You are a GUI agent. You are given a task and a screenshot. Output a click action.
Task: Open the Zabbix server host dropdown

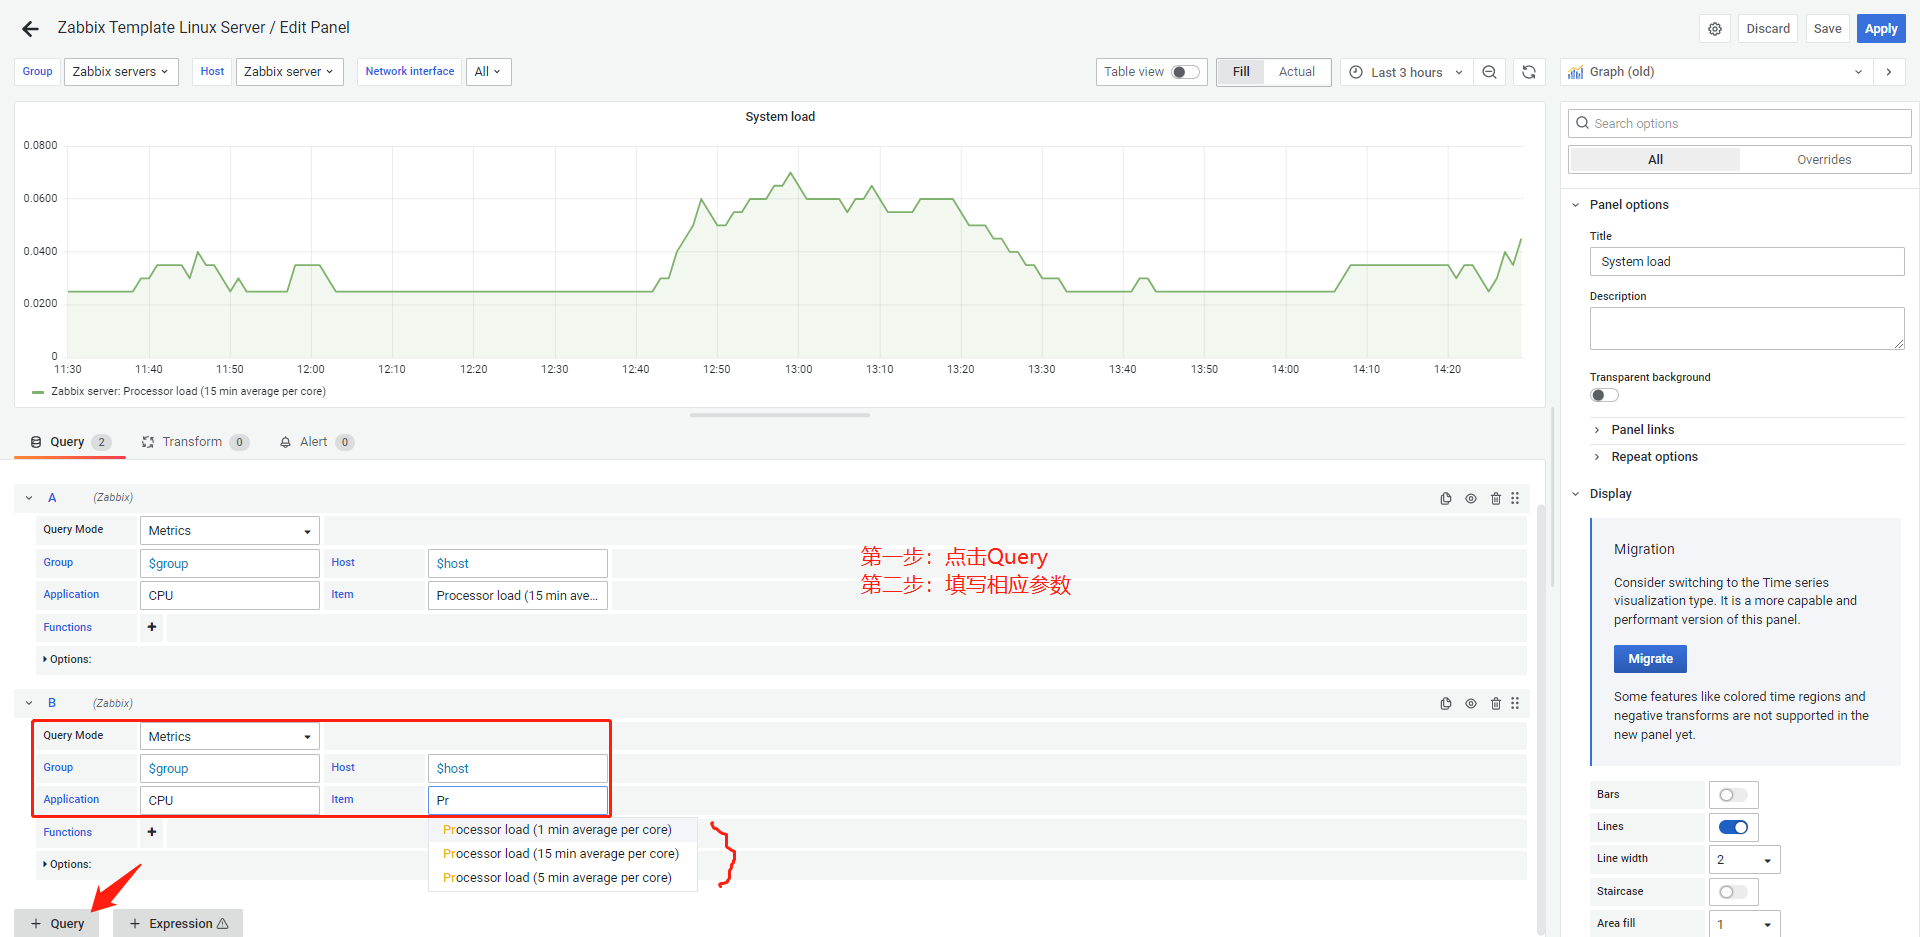pyautogui.click(x=289, y=72)
